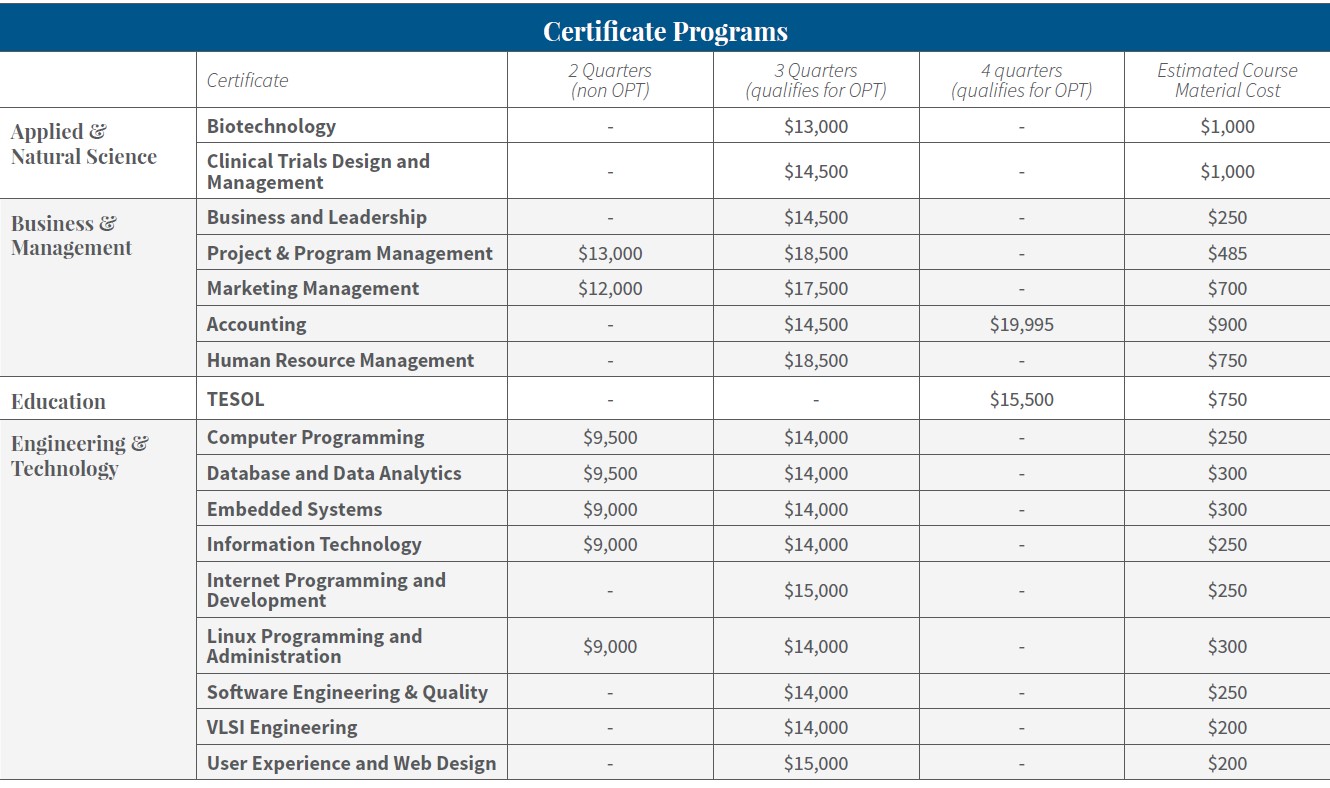Click User Experience and Web Design entry
This screenshot has width=1330, height=788.
(352, 763)
